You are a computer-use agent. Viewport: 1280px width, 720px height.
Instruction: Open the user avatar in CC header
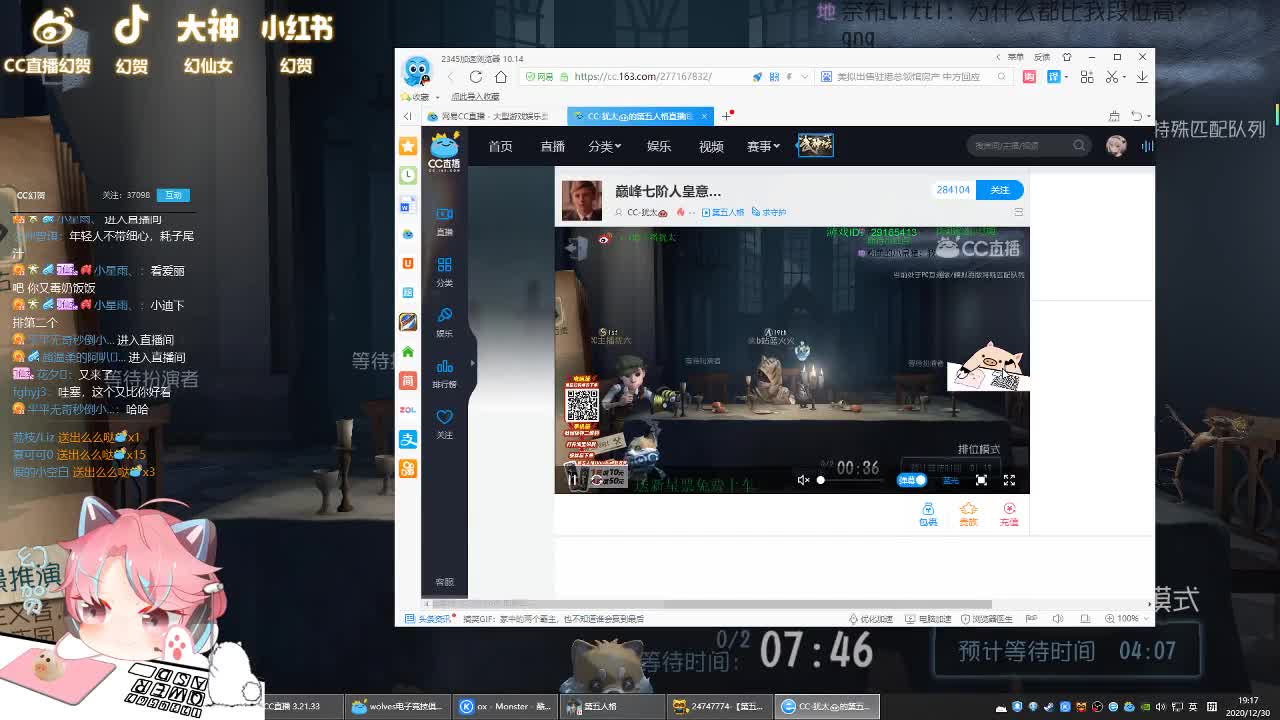[1116, 146]
